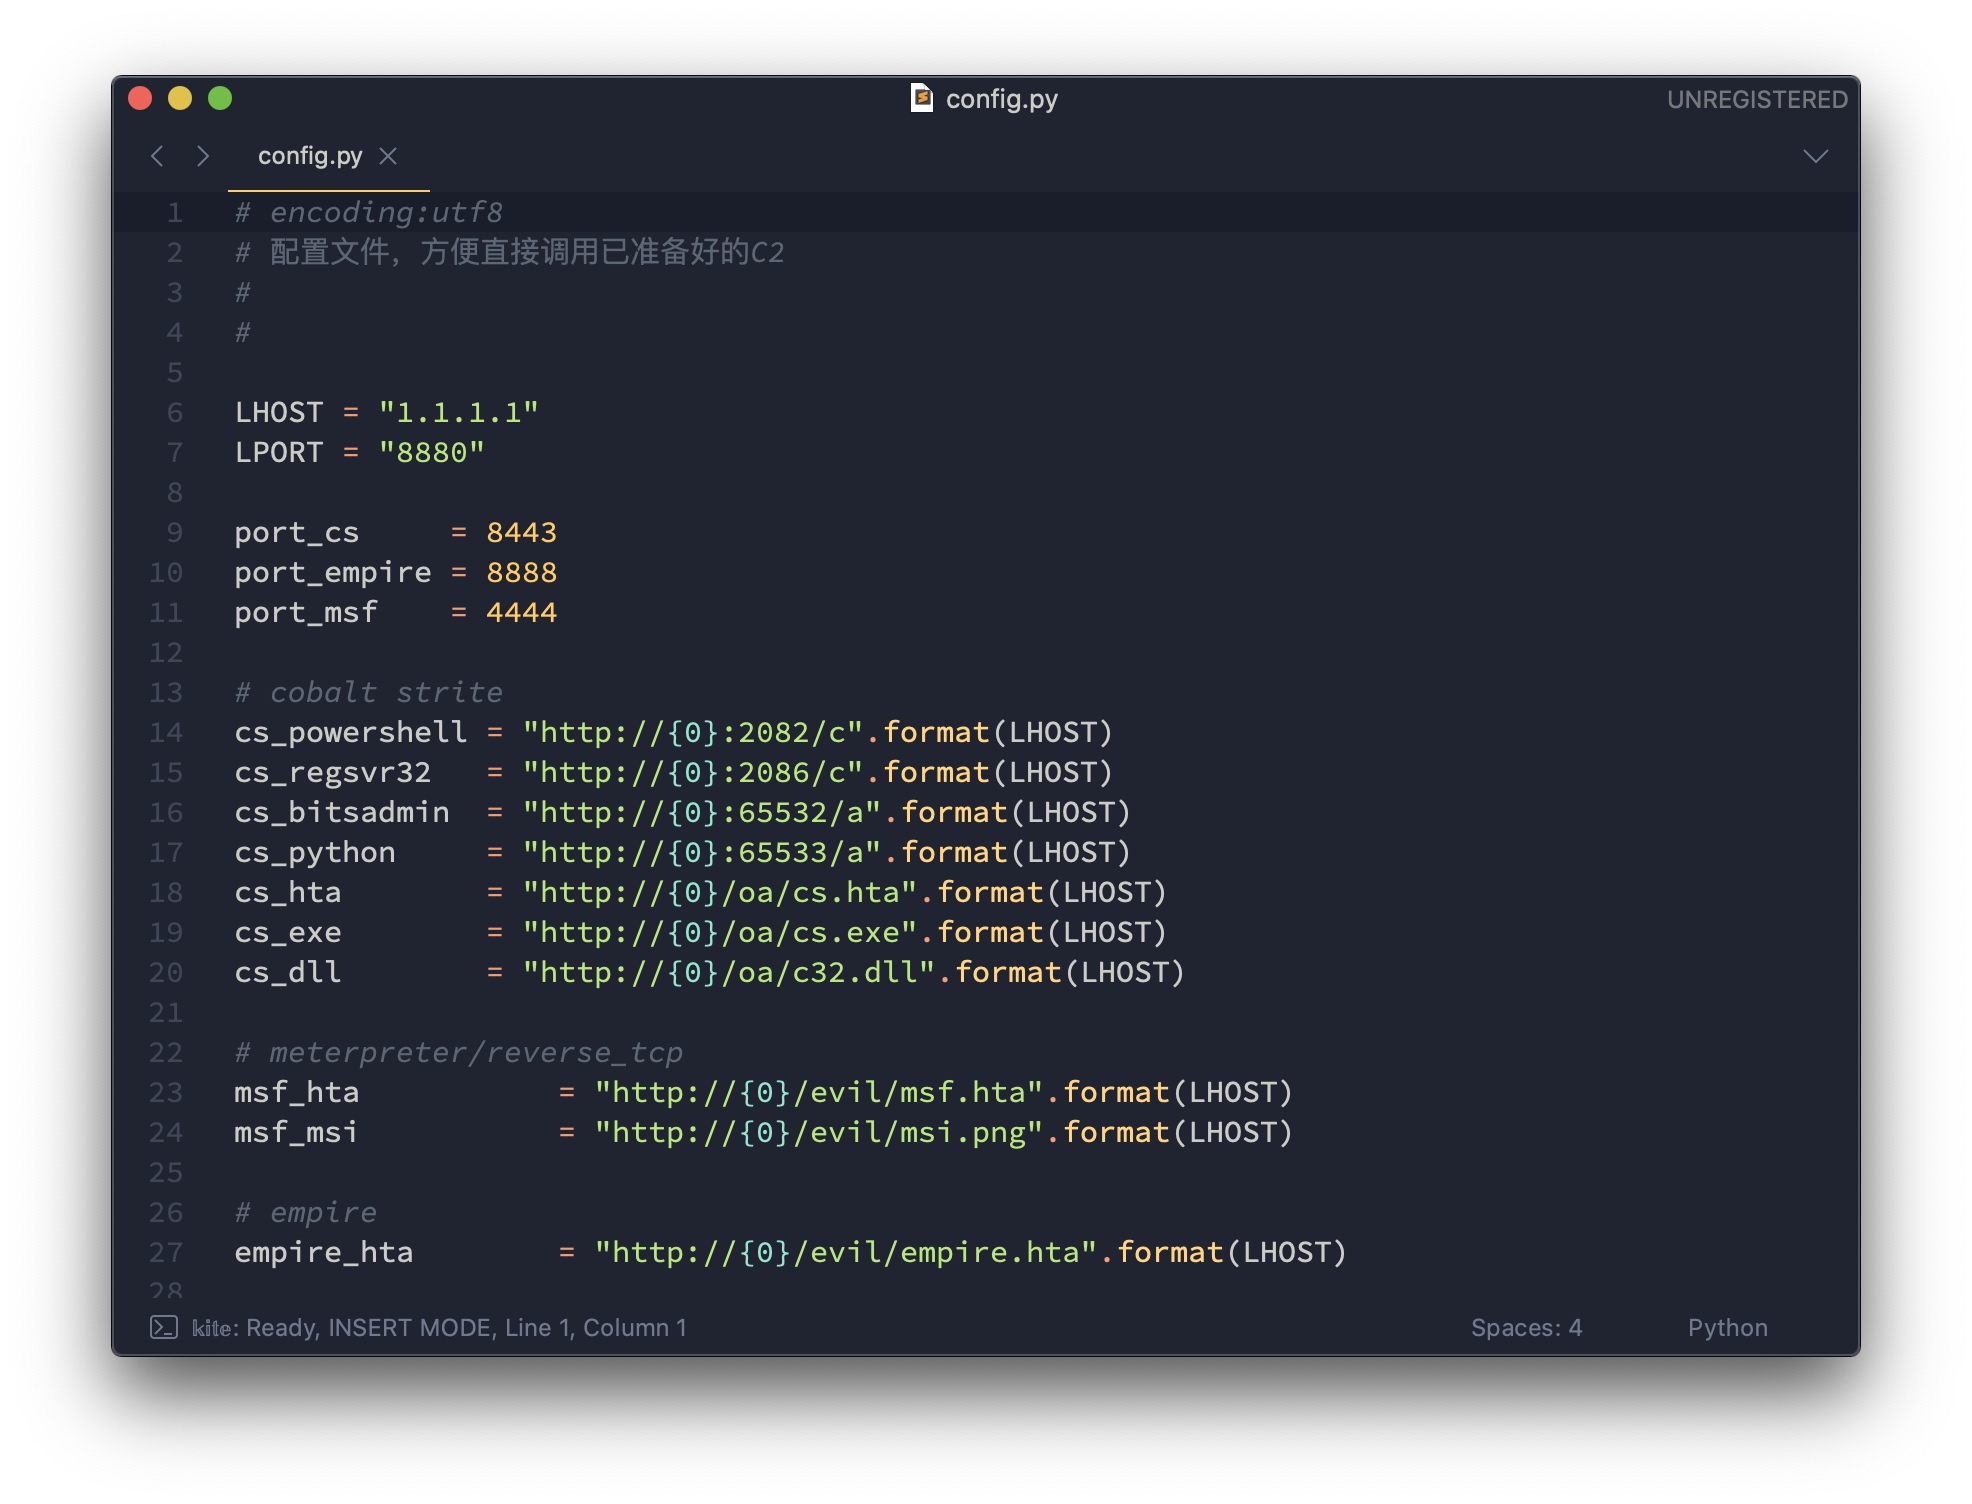Click the yellow minimize window button

coord(180,98)
